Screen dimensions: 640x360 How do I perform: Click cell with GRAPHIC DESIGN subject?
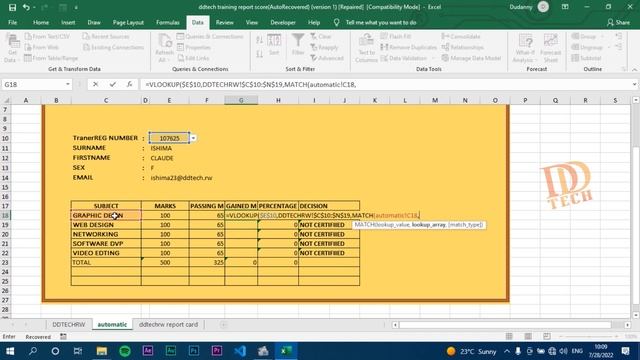(x=106, y=216)
